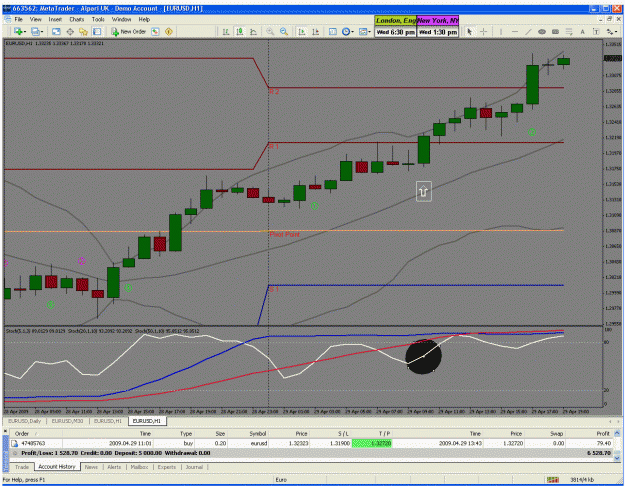Open the News terminal tab
Screen dimensions: 625x486
point(91,467)
